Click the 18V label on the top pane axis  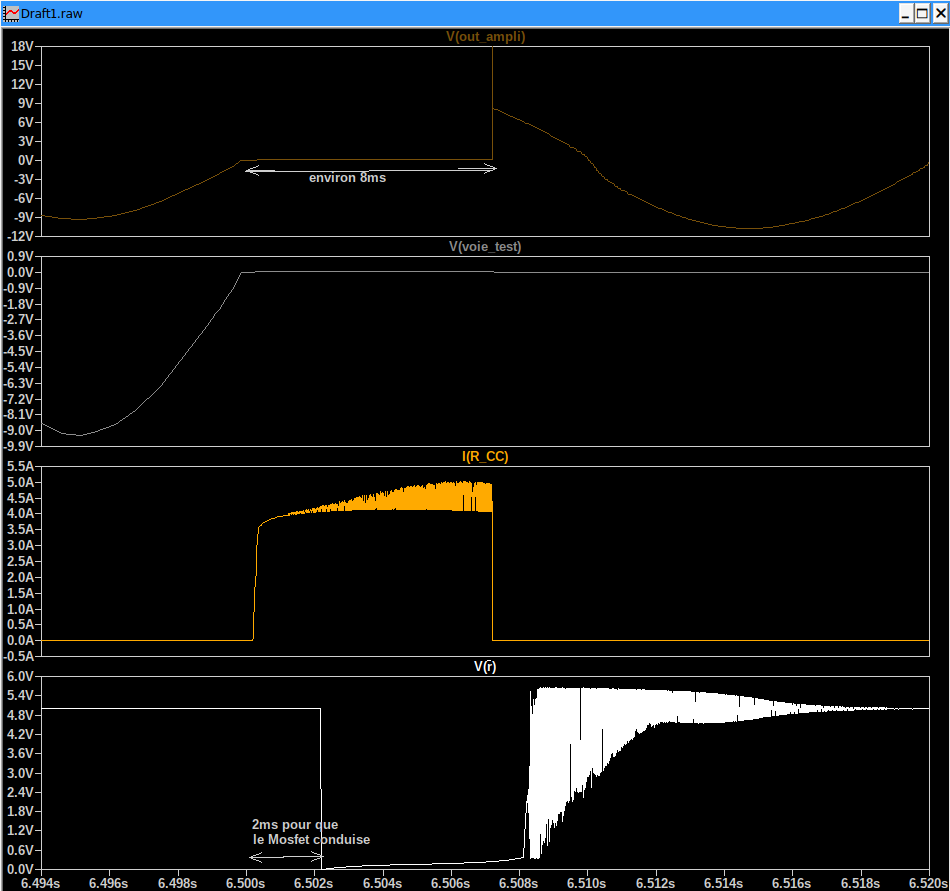(x=21, y=47)
